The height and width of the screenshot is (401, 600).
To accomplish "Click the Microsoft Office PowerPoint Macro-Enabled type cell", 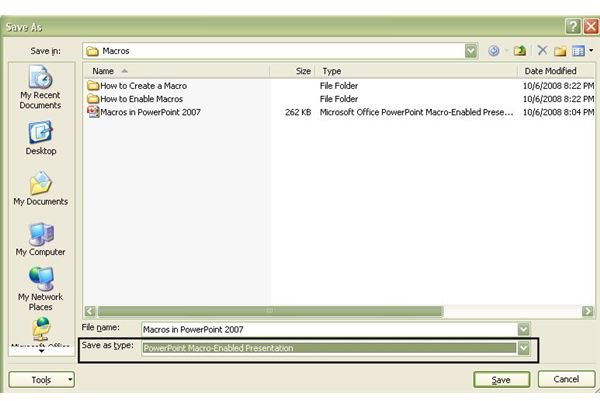I will point(416,112).
